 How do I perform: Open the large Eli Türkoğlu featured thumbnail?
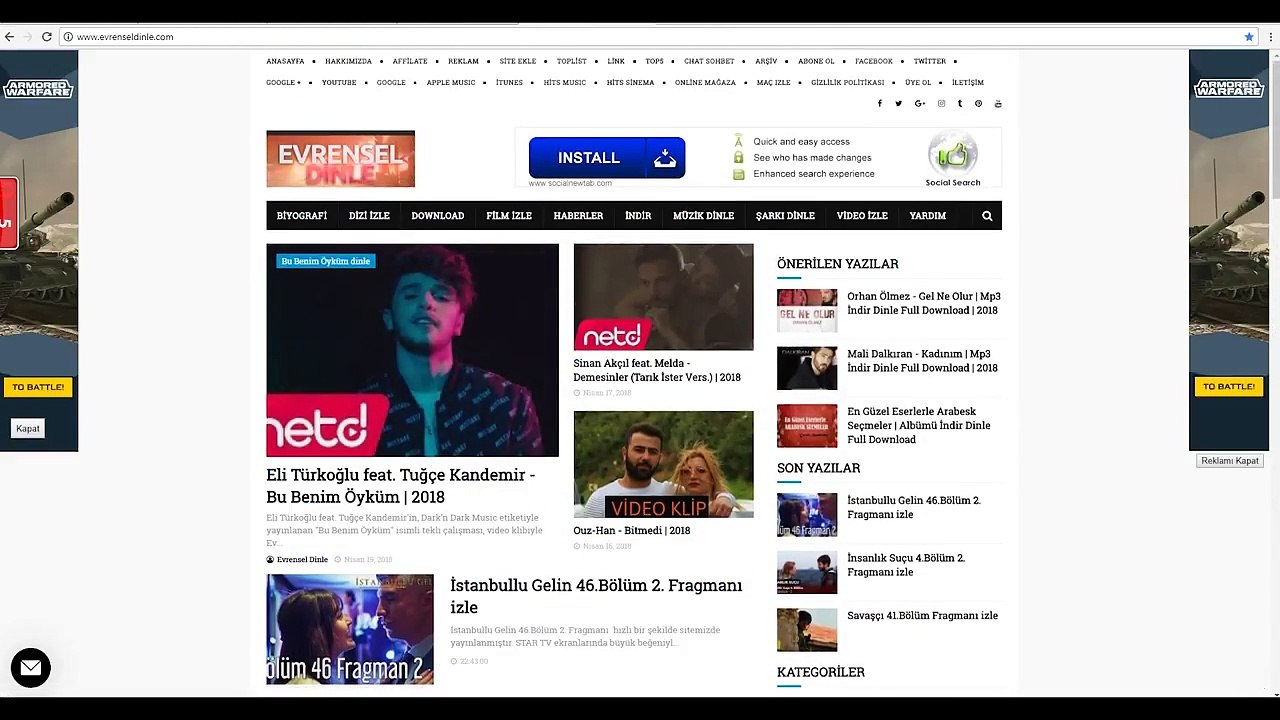(412, 350)
